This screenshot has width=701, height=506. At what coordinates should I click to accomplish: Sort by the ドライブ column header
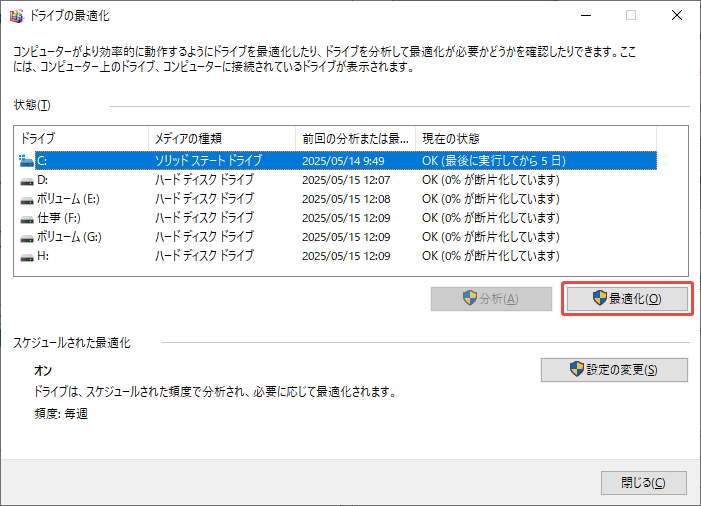(81, 139)
